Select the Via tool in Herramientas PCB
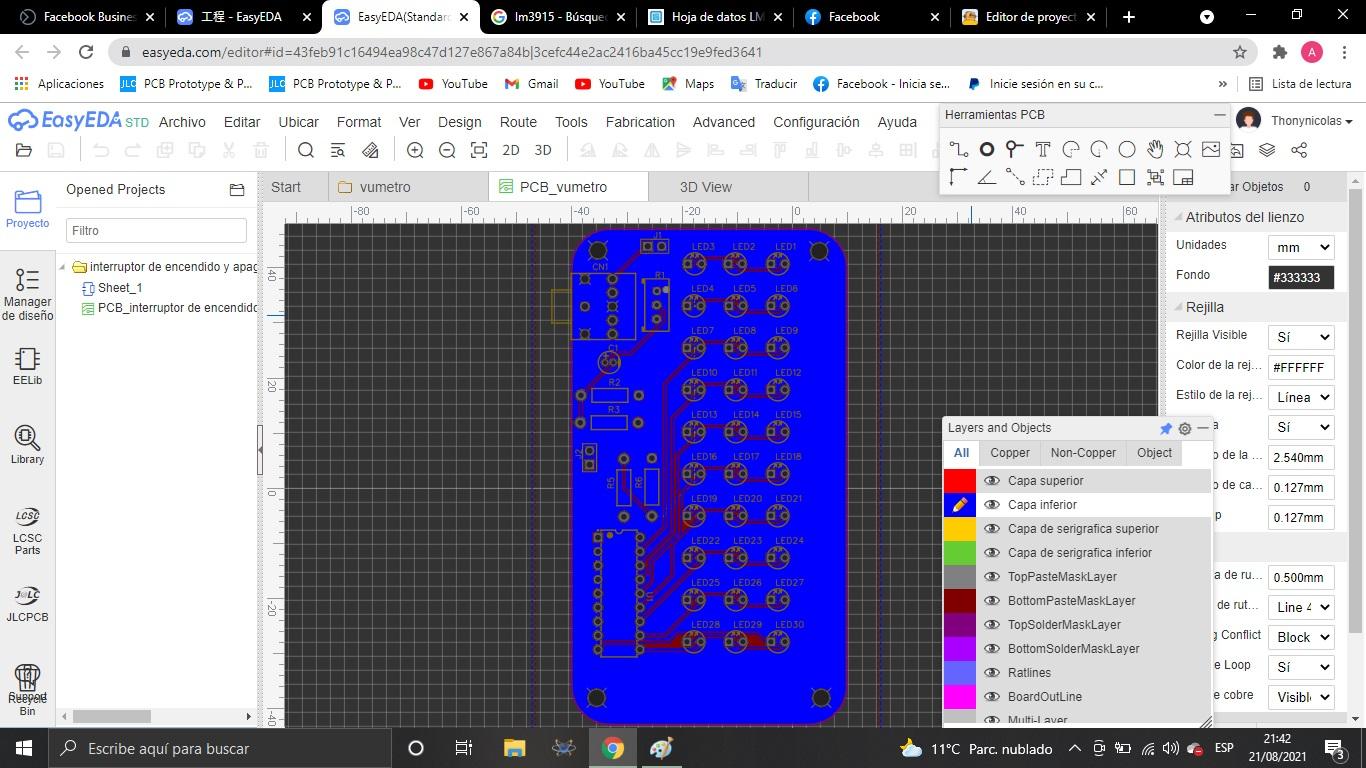 coord(1015,150)
